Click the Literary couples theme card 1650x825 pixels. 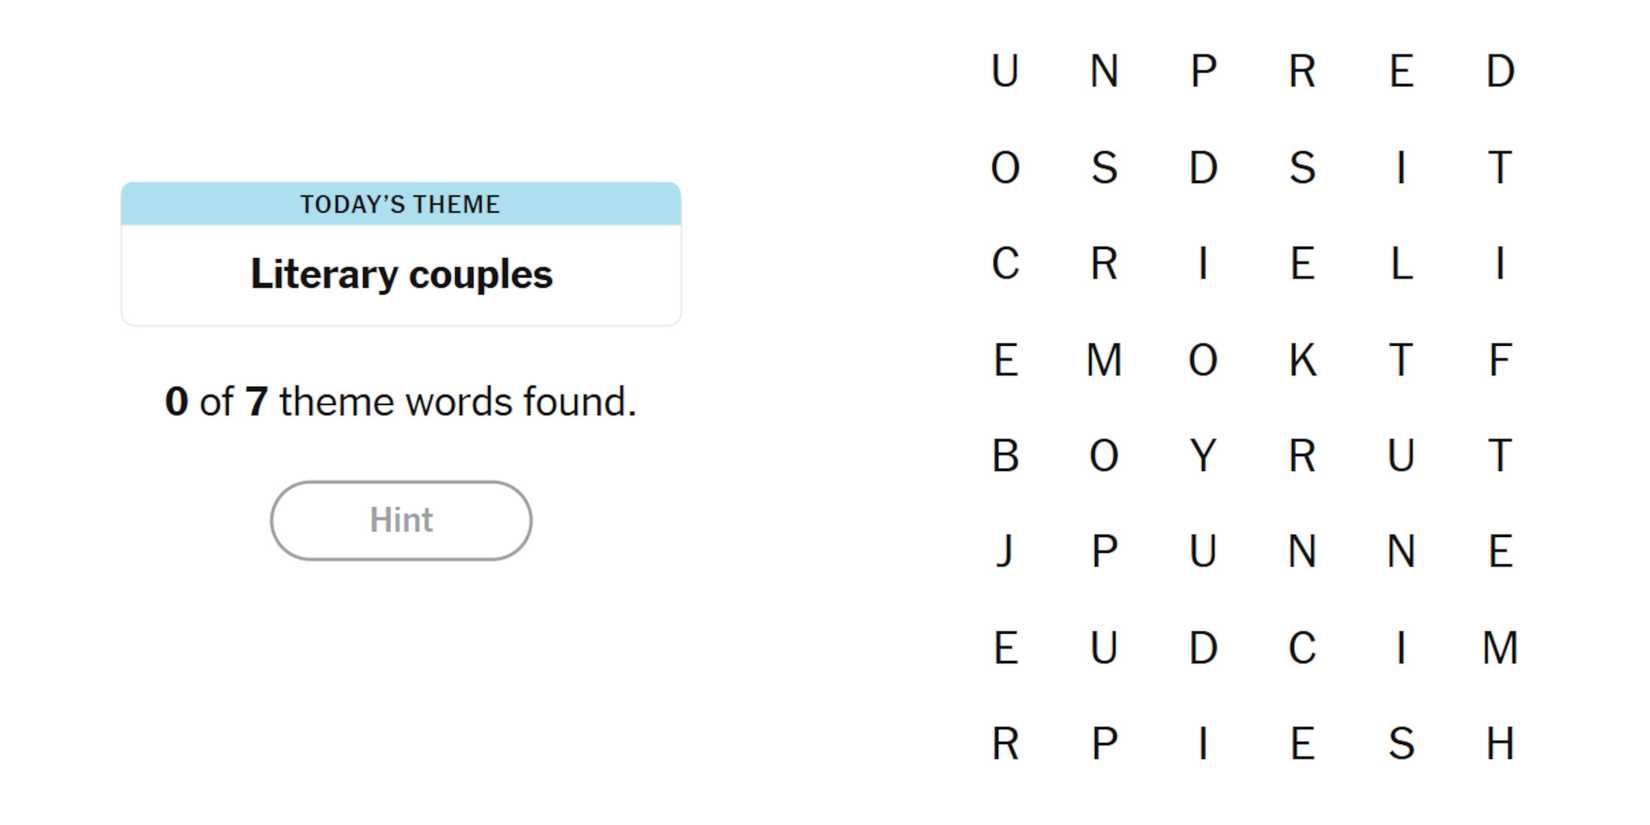click(x=400, y=254)
